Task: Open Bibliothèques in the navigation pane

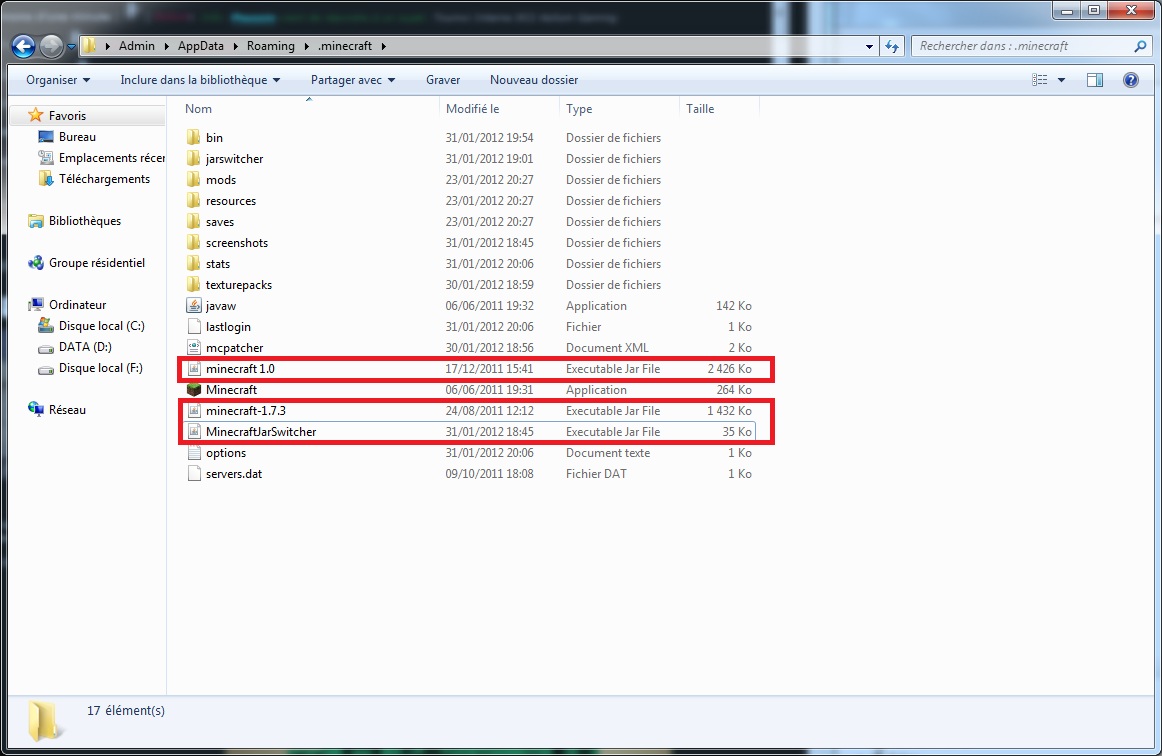Action: tap(84, 221)
